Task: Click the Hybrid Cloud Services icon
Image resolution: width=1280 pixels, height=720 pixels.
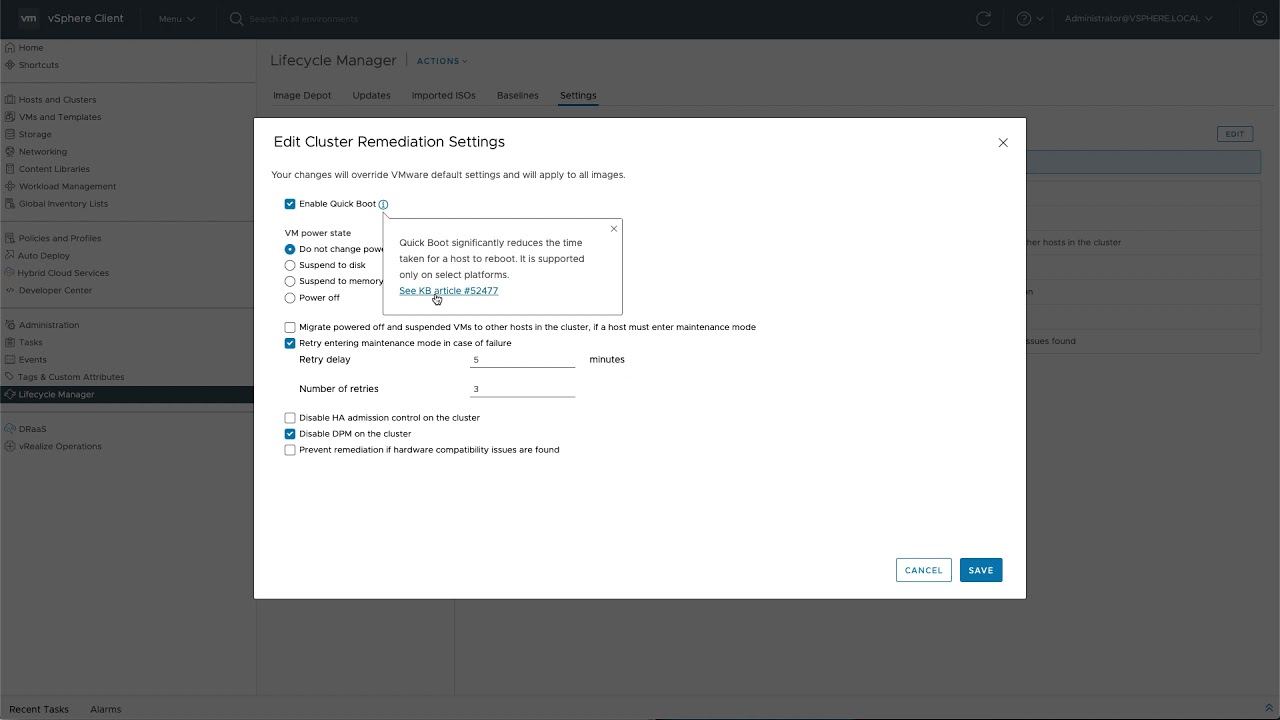Action: (10, 273)
